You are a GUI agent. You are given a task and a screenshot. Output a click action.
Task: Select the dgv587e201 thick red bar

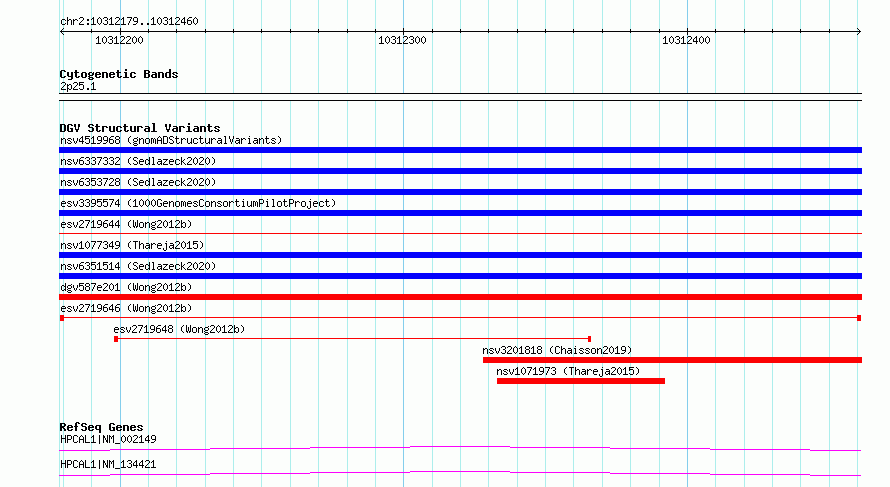point(460,297)
